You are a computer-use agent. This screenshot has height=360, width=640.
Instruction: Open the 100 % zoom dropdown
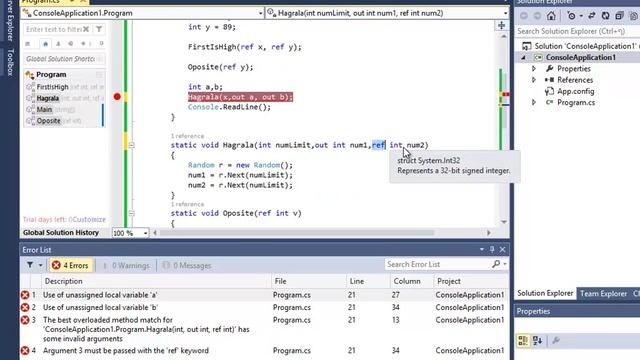(x=145, y=233)
